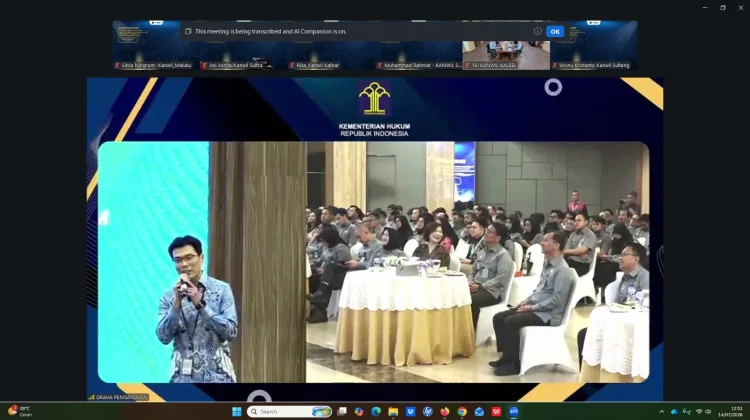This screenshot has height=420, width=750.
Task: Restore down the Zoom window
Action: point(723,8)
